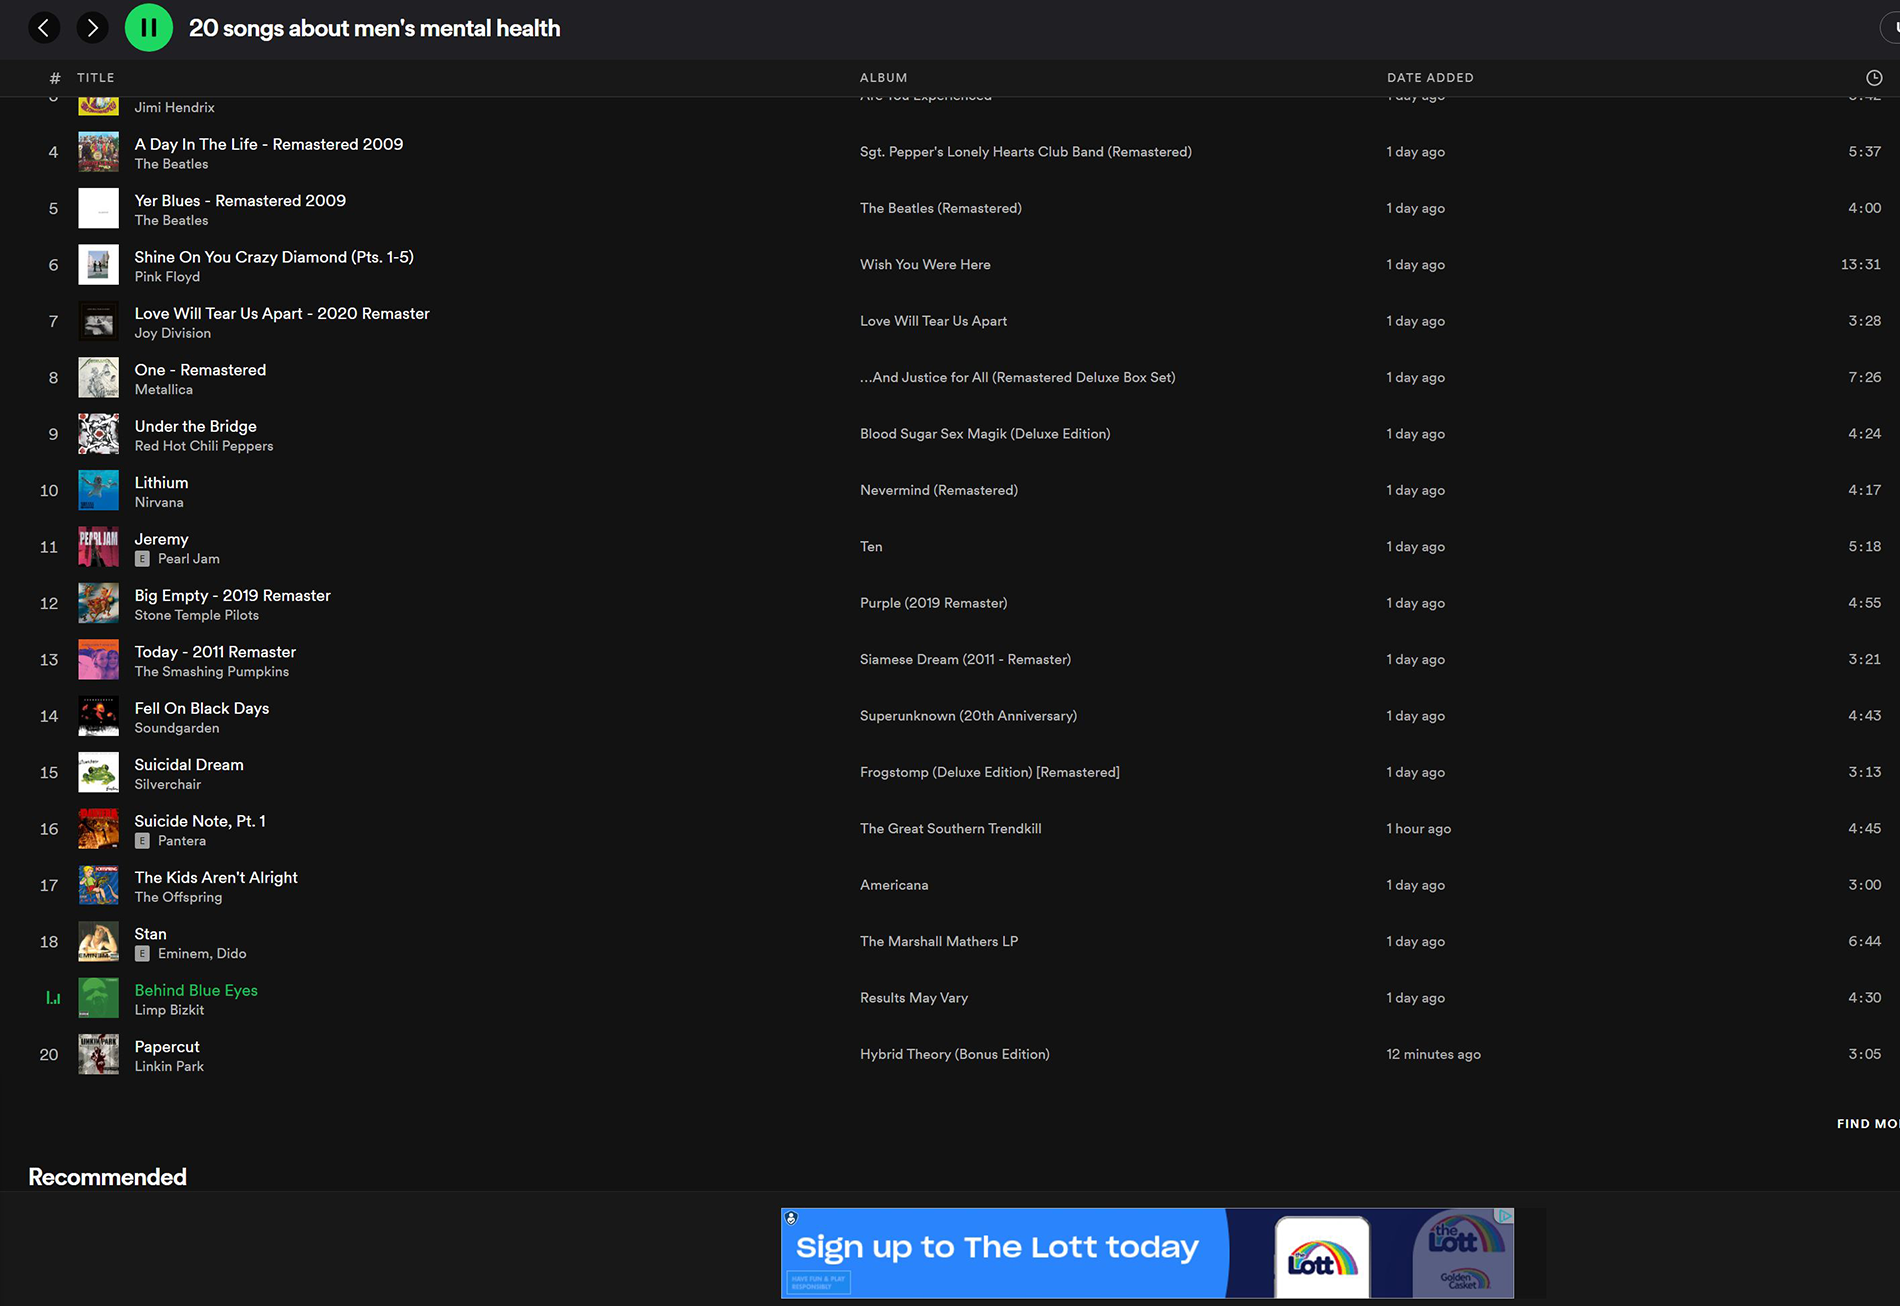Go forward using the right arrow
Viewport: 1900px width, 1306px height.
click(92, 28)
